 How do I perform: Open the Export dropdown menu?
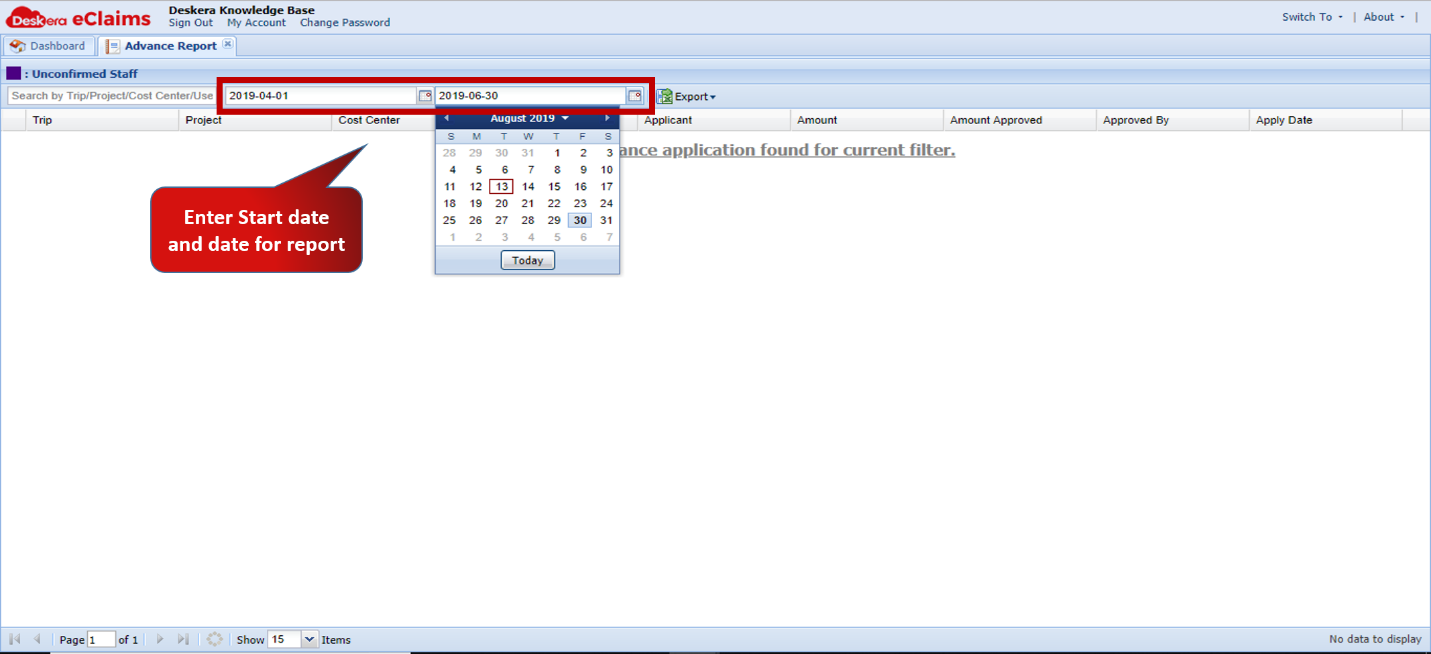click(x=695, y=97)
